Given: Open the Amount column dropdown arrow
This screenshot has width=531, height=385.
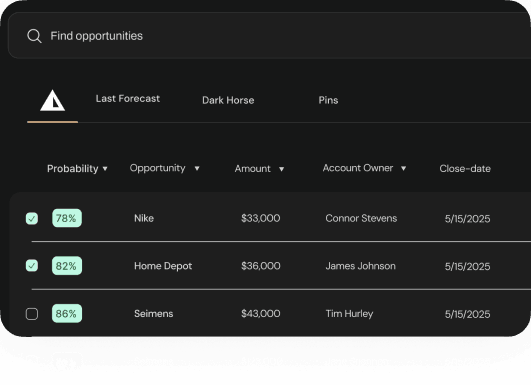Looking at the screenshot, I should (x=281, y=169).
